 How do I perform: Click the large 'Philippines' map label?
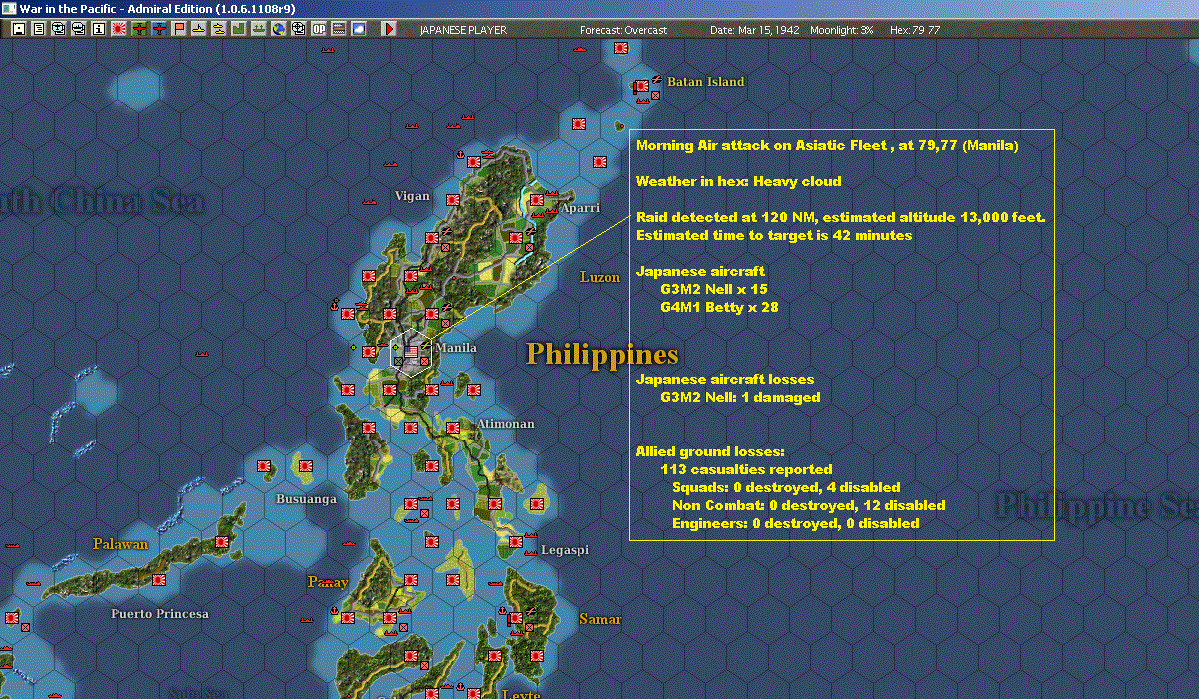point(602,354)
